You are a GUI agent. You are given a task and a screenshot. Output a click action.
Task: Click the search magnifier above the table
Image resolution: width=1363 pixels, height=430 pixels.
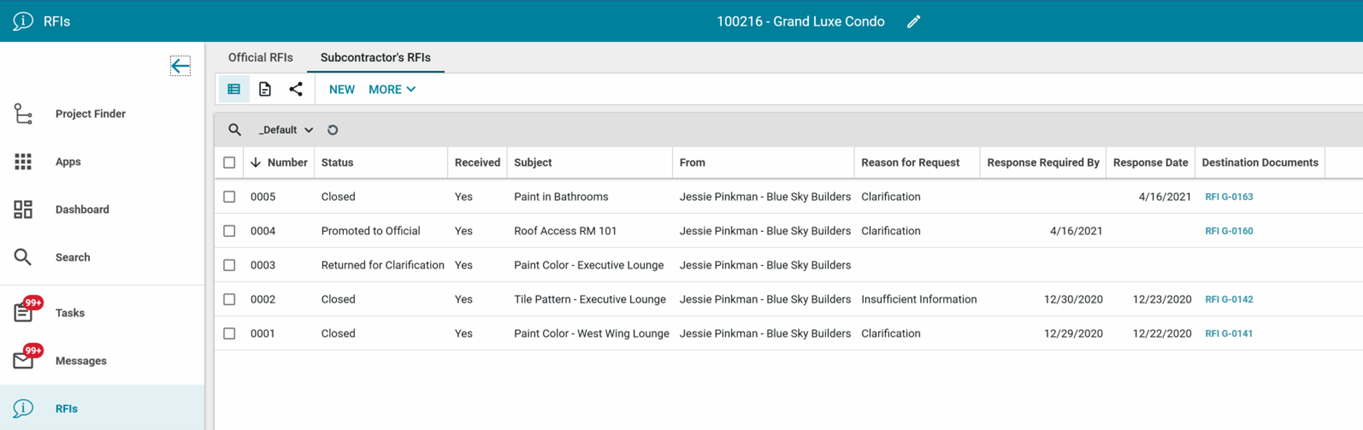pyautogui.click(x=235, y=130)
